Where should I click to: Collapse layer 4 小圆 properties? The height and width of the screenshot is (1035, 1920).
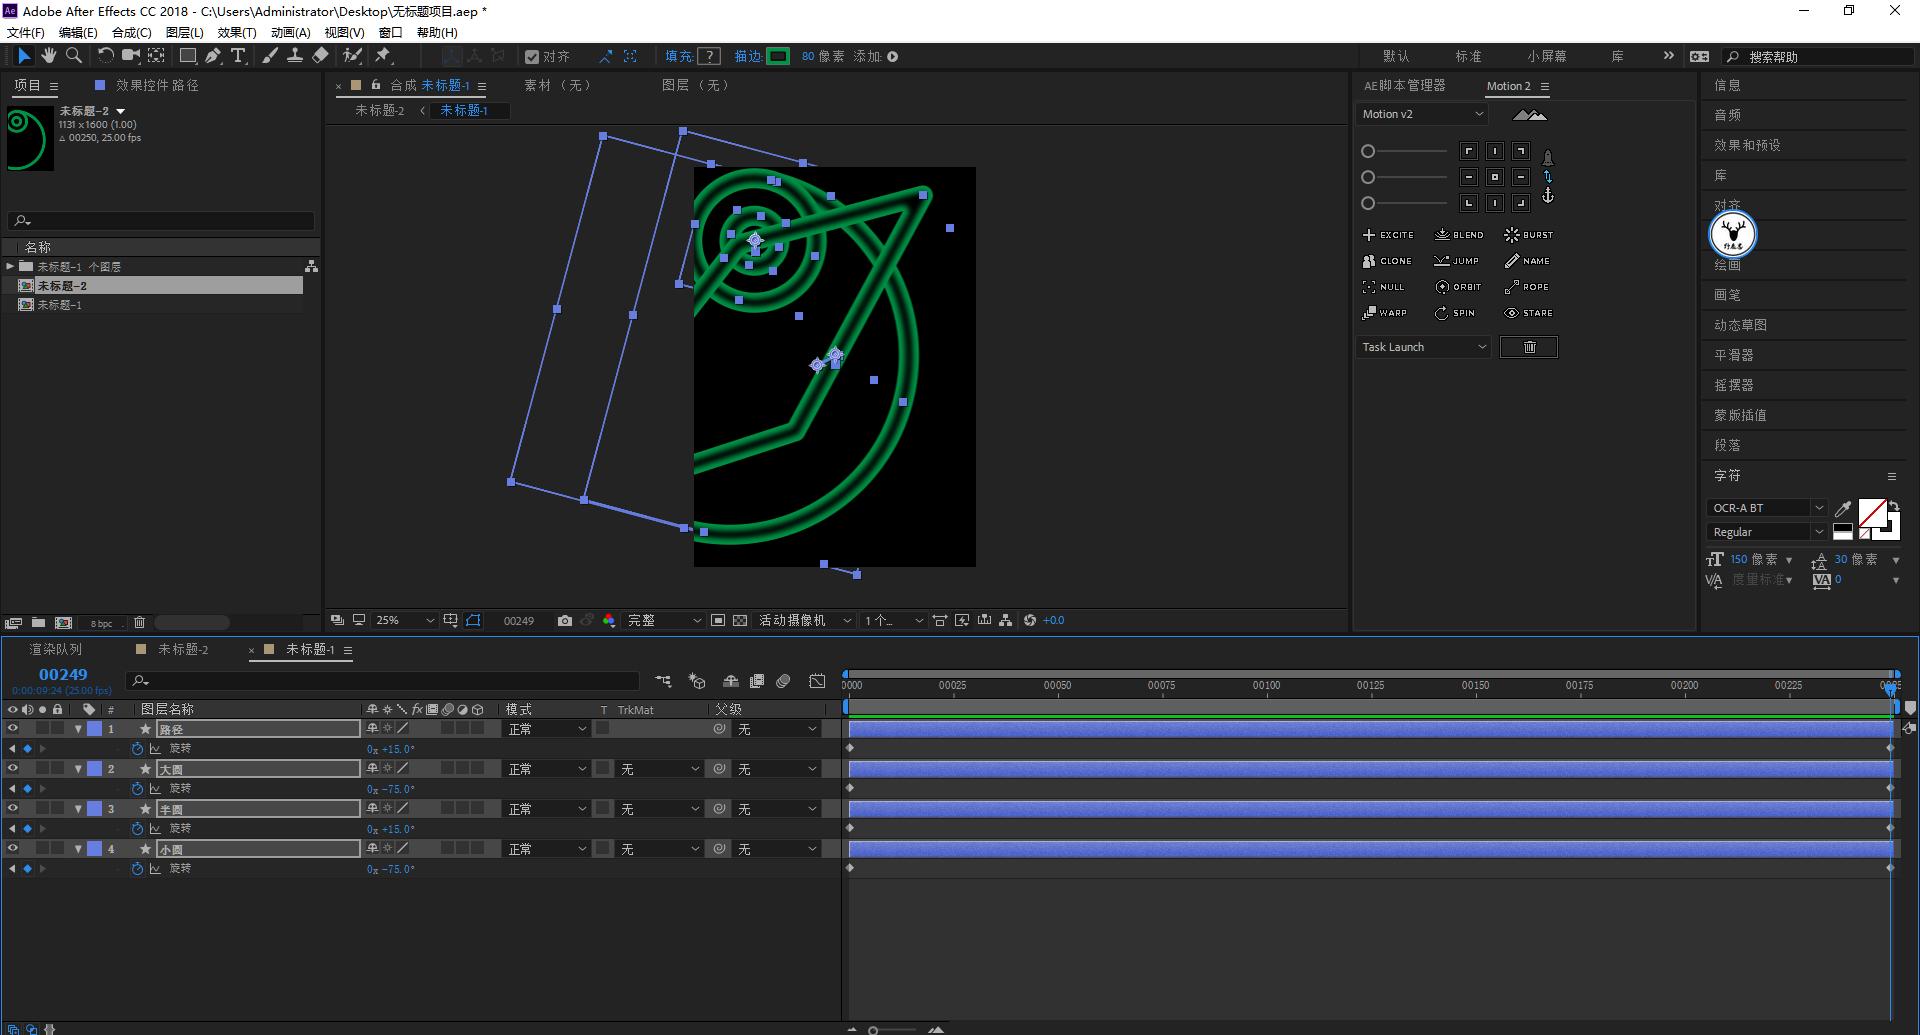point(78,849)
